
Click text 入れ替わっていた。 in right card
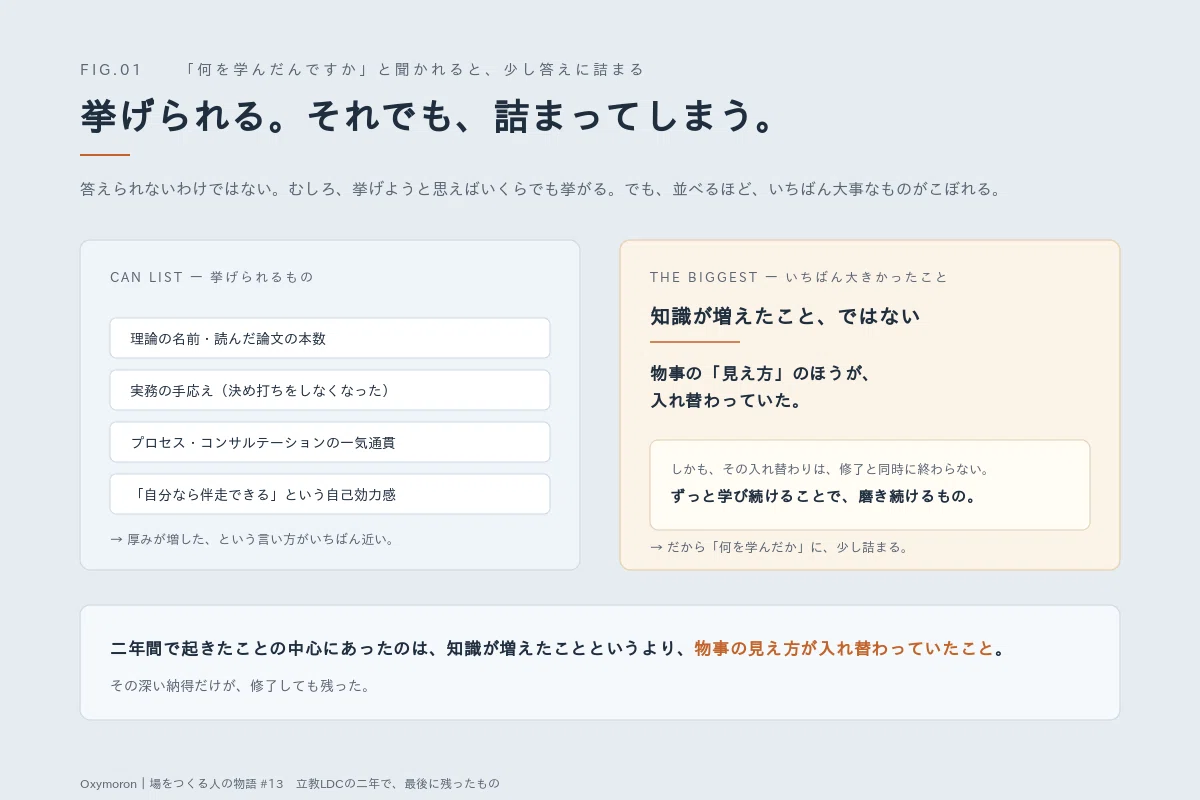729,401
